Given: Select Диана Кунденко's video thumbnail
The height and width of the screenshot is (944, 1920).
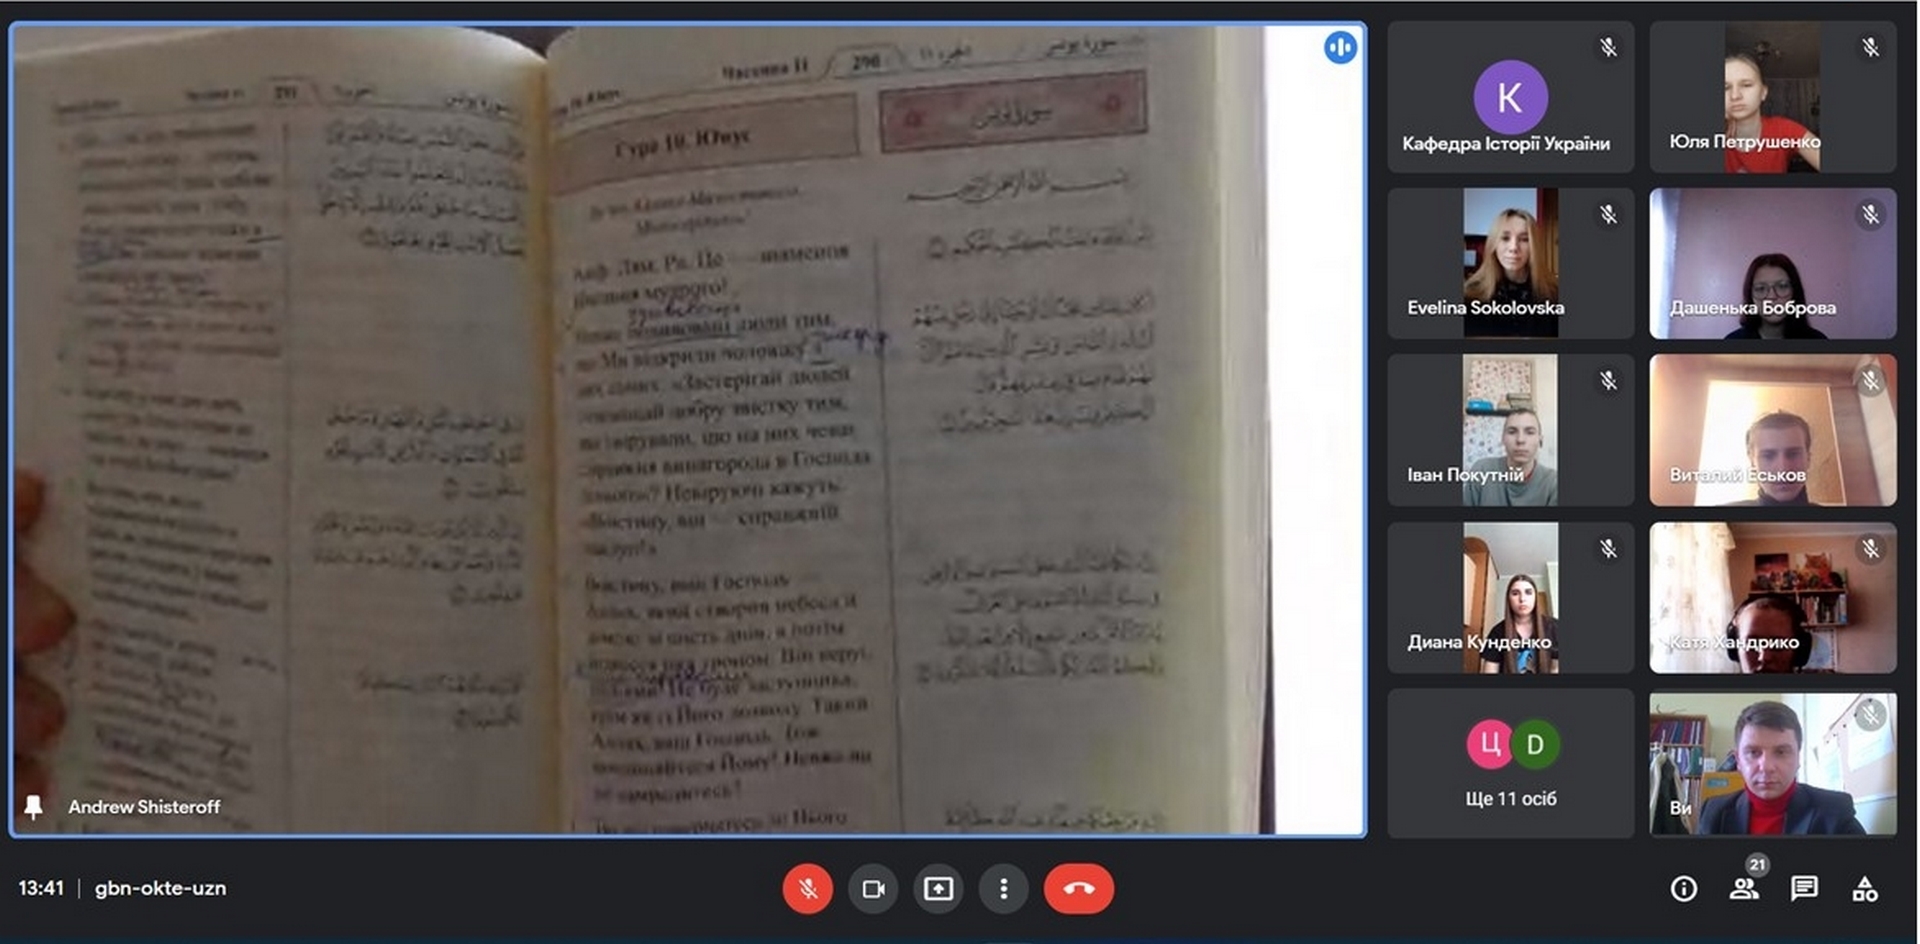Looking at the screenshot, I should [x=1510, y=597].
